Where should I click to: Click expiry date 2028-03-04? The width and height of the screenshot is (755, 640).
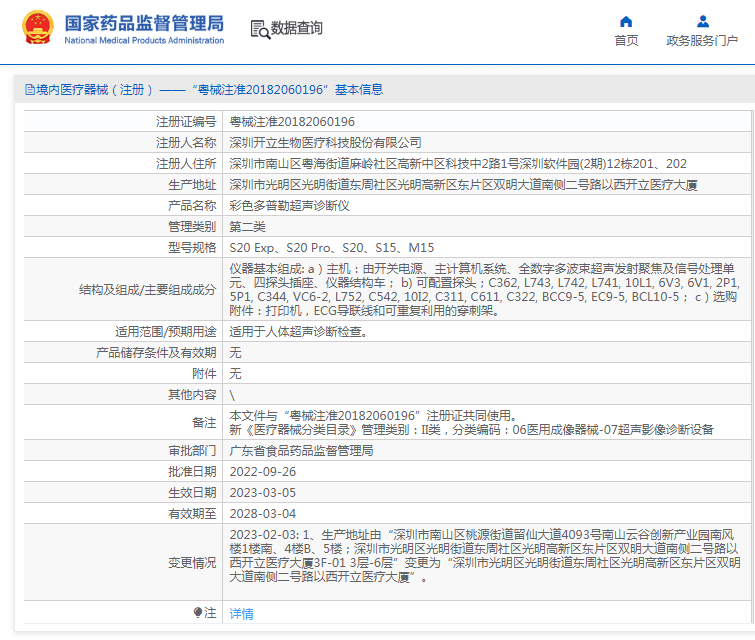tap(263, 514)
